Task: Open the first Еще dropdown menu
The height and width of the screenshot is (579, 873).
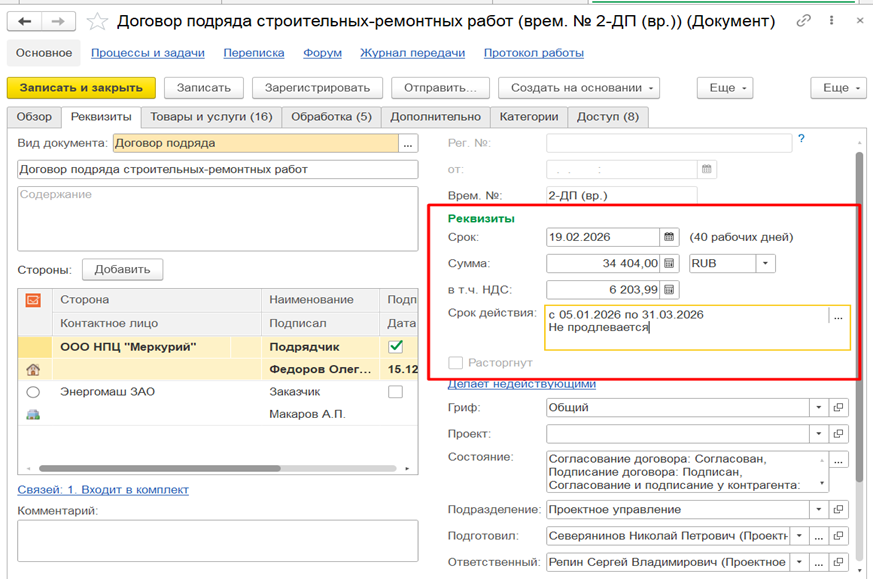Action: pyautogui.click(x=725, y=88)
